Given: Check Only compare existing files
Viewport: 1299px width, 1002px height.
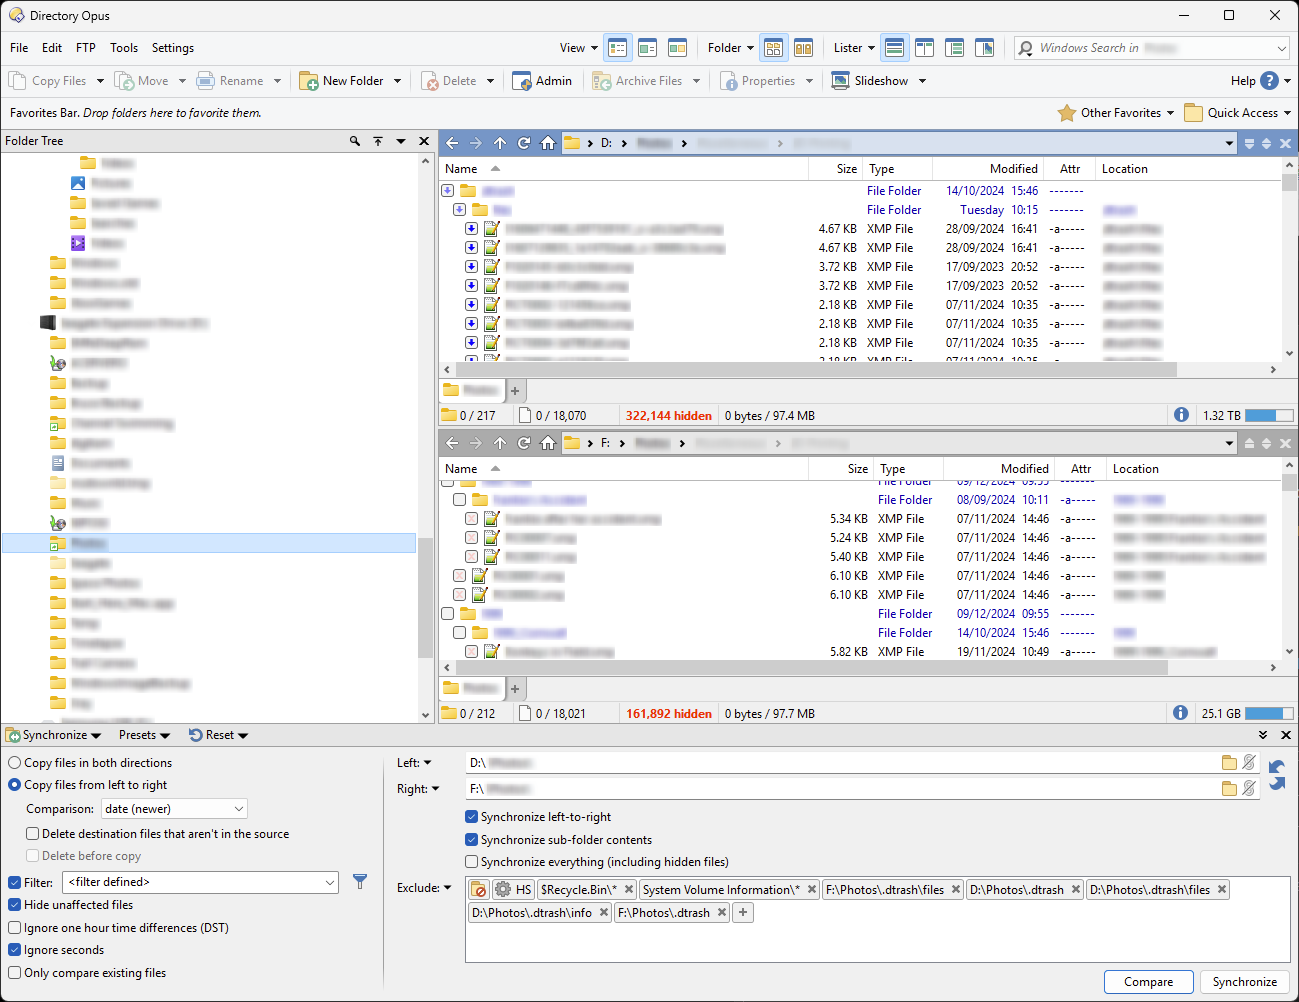Looking at the screenshot, I should (15, 973).
